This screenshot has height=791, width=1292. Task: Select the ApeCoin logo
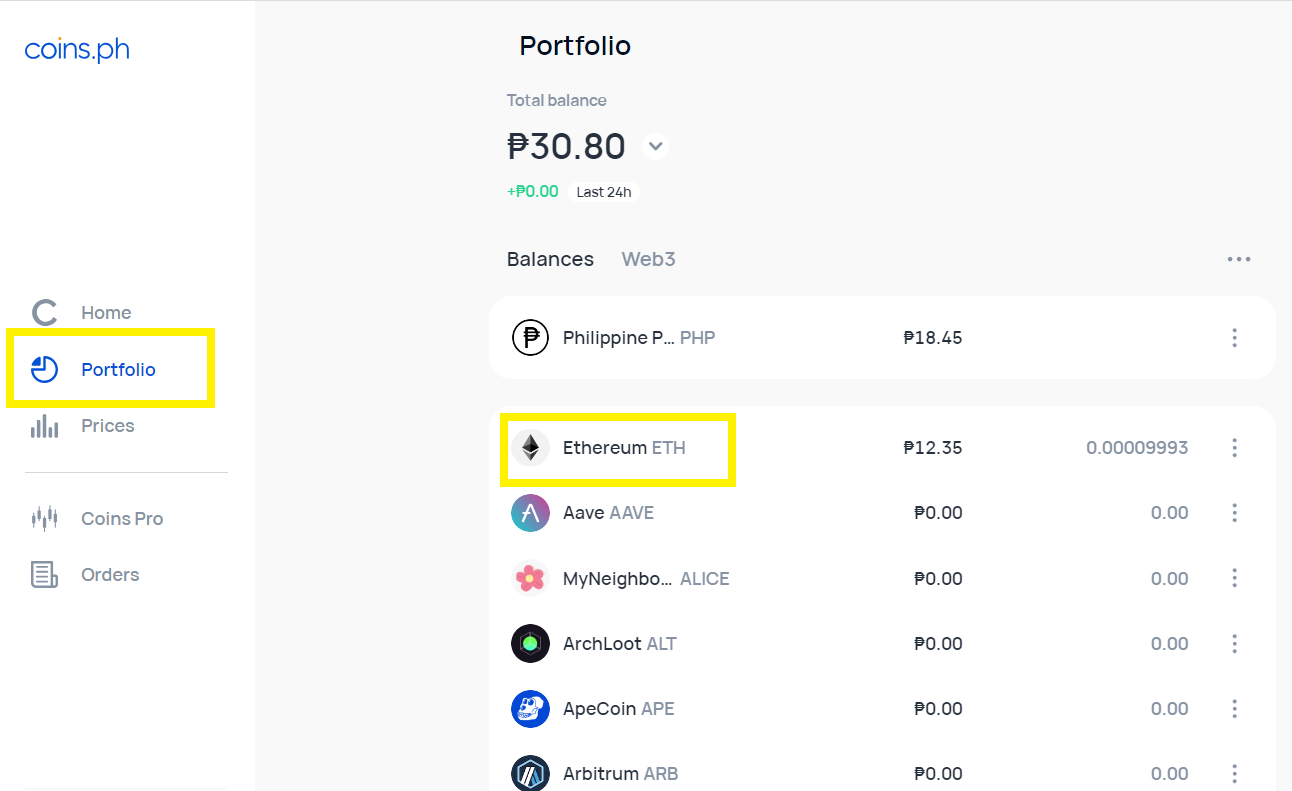[x=530, y=708]
